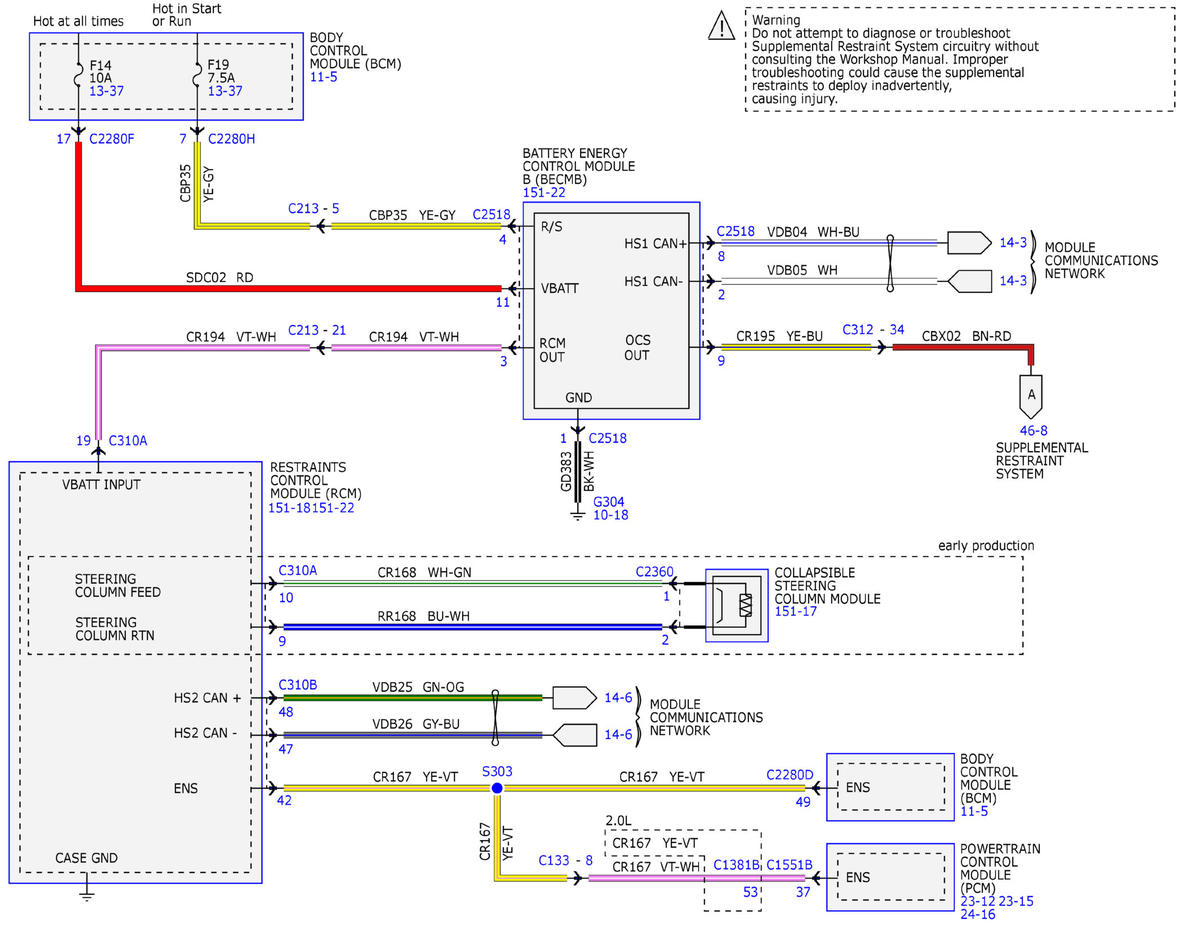This screenshot has height=927, width=1200.
Task: Click the warning triangle icon
Action: 721,27
